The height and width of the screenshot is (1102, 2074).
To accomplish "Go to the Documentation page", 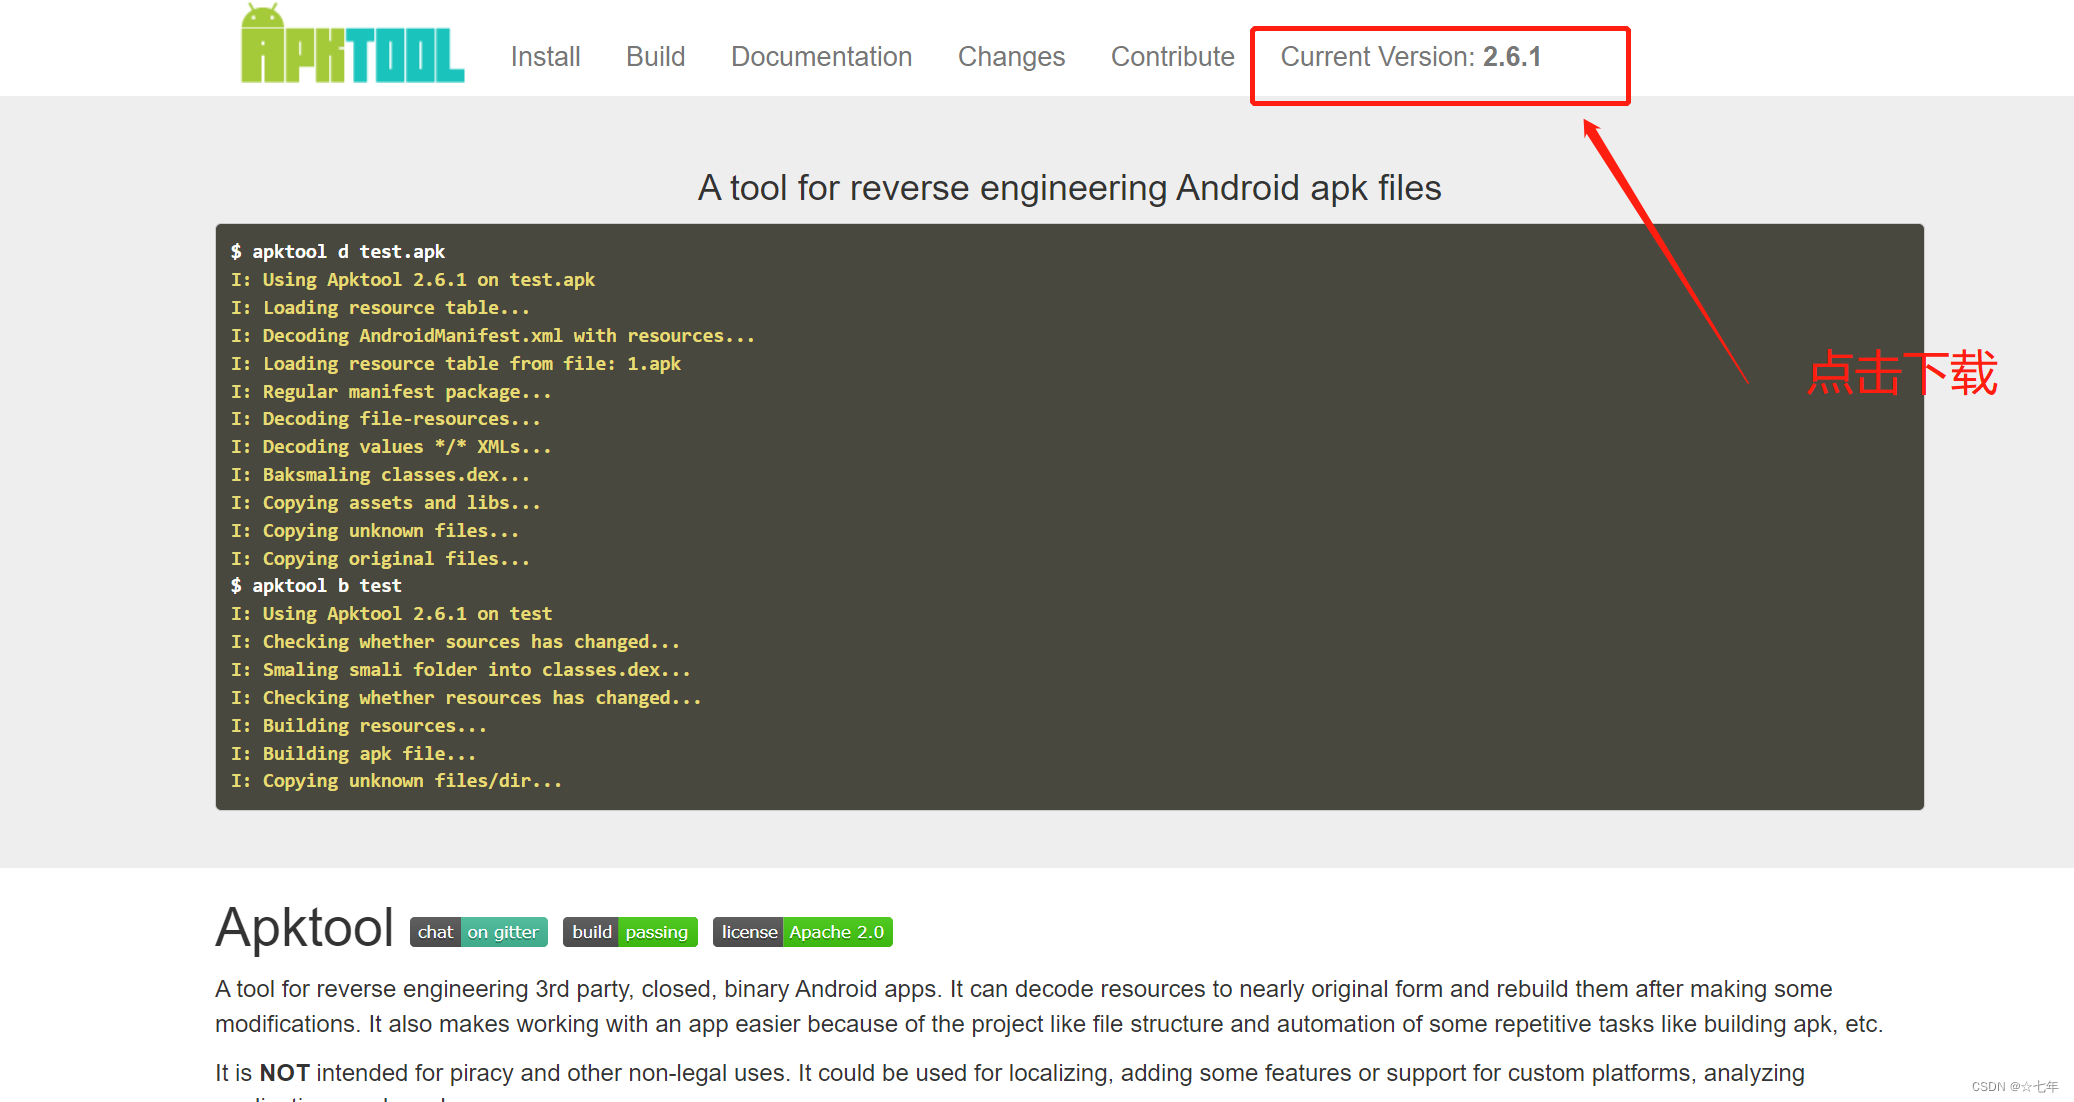I will (821, 57).
